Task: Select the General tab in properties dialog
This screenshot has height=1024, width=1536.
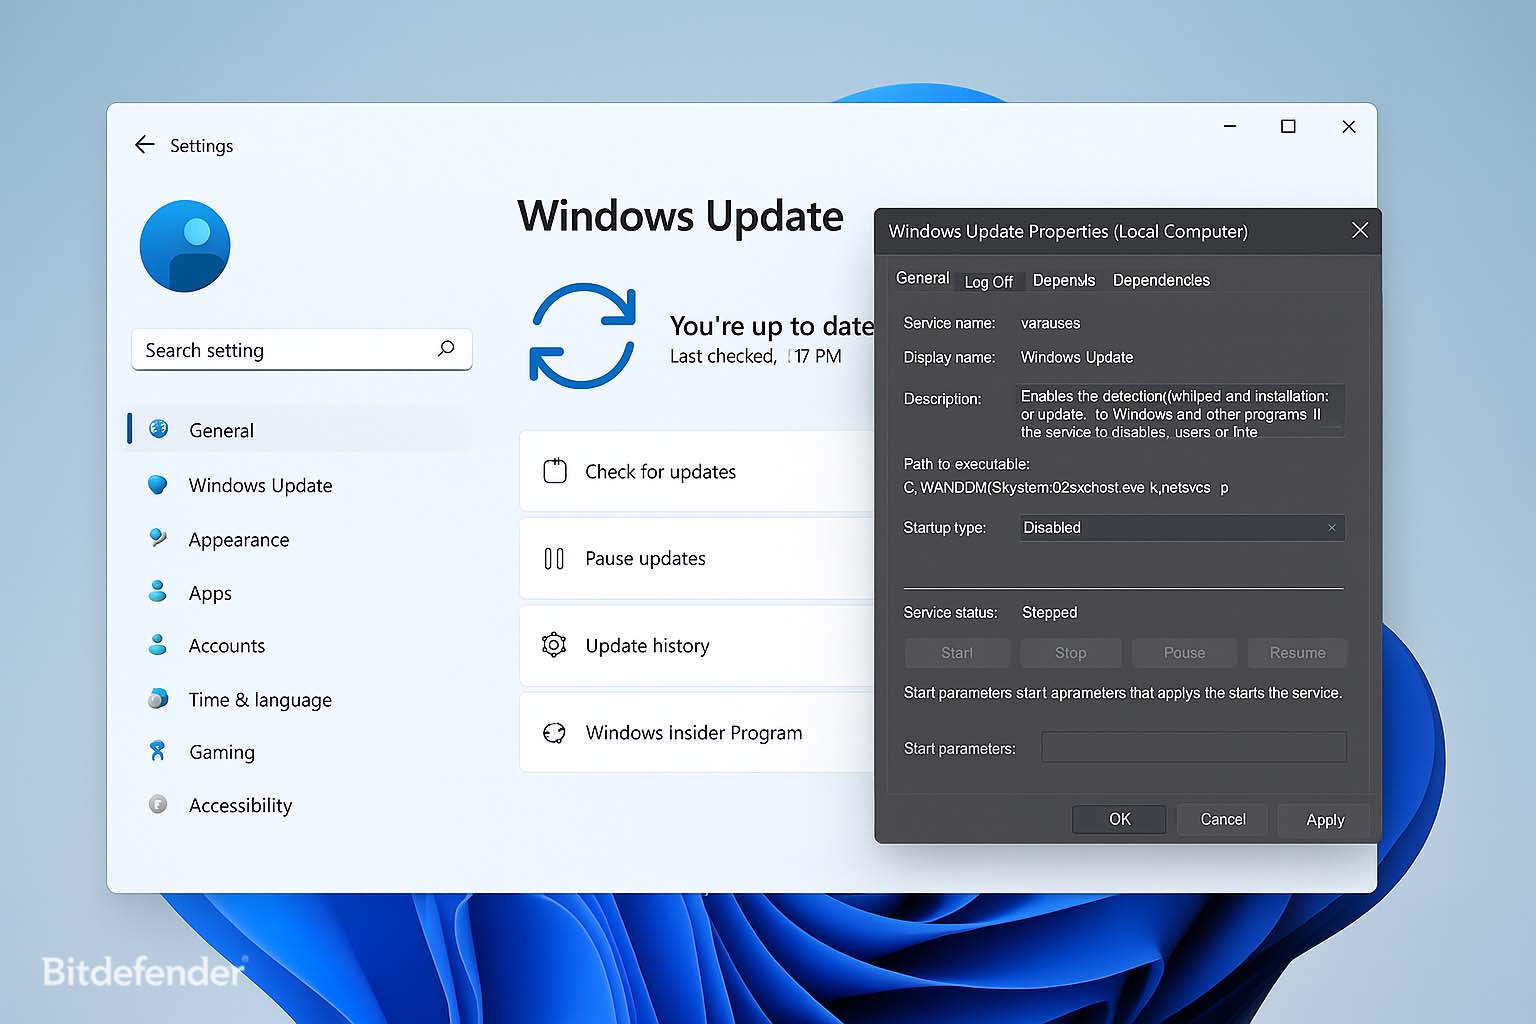Action: click(x=922, y=278)
